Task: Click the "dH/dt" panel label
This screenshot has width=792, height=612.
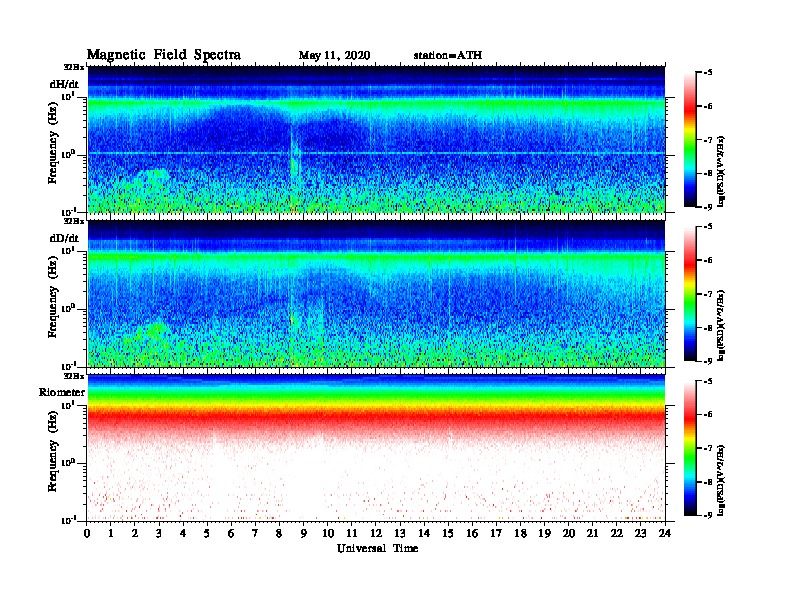Action: click(x=64, y=84)
